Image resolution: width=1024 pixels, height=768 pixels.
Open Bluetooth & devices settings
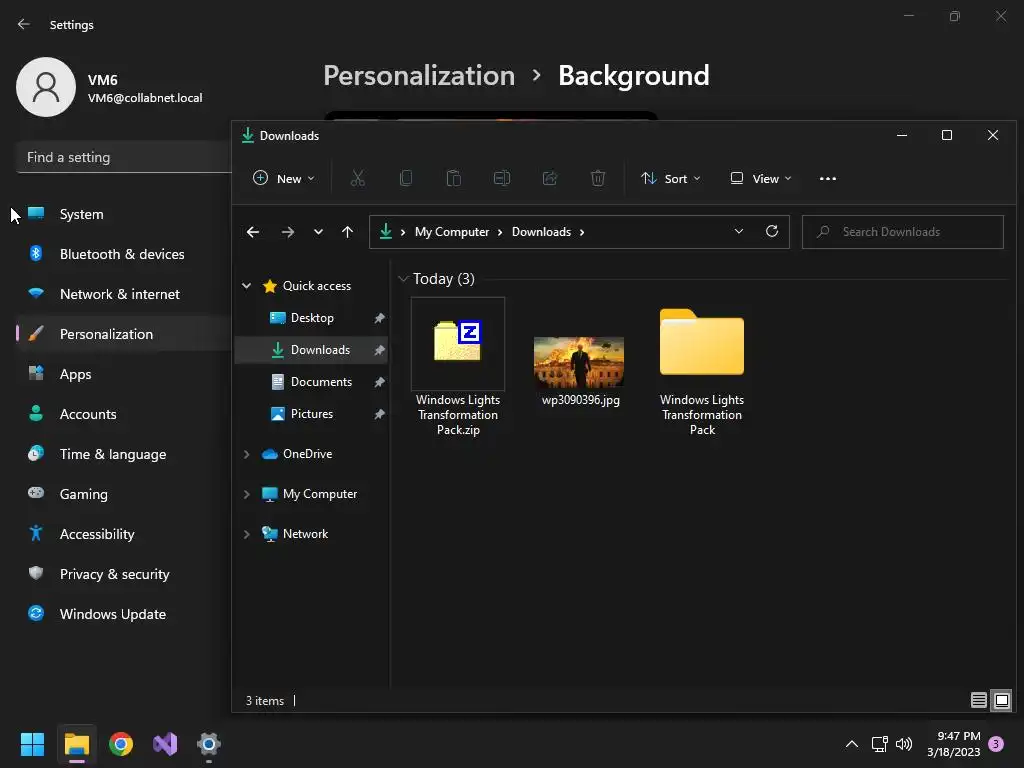coord(124,254)
